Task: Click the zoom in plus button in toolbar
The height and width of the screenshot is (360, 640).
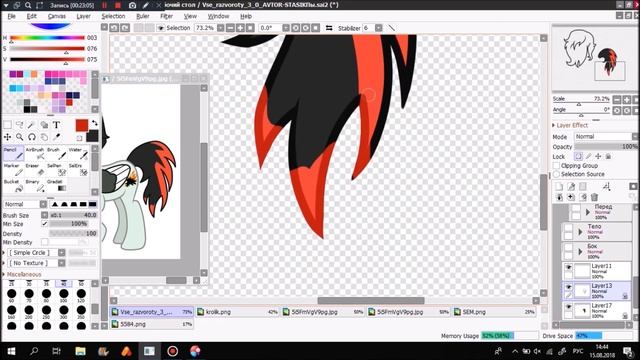Action: pos(240,28)
